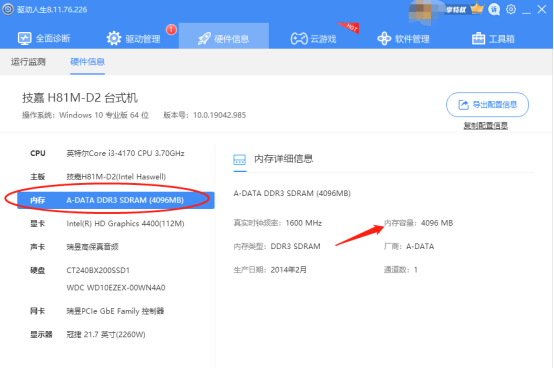Click the software management flower icon
The image size is (554, 369).
point(384,38)
